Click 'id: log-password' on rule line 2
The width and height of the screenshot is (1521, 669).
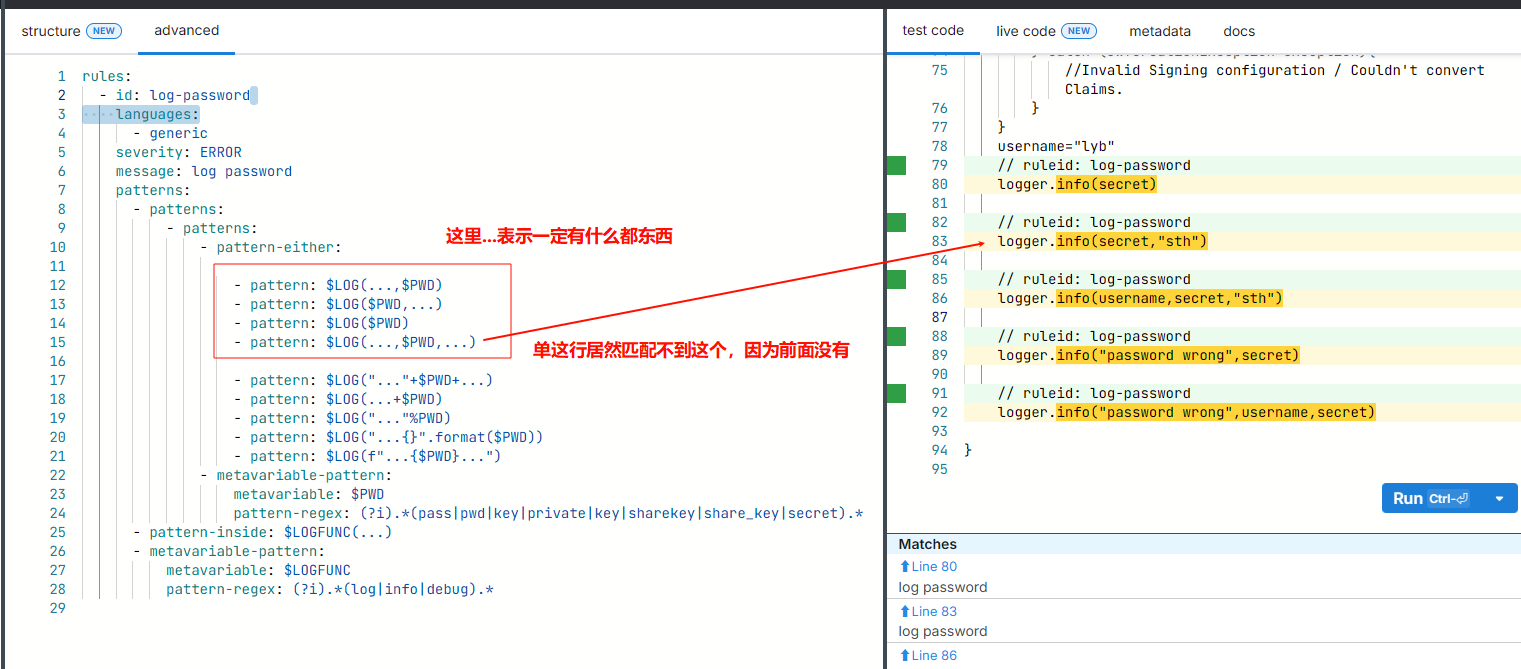pyautogui.click(x=182, y=95)
